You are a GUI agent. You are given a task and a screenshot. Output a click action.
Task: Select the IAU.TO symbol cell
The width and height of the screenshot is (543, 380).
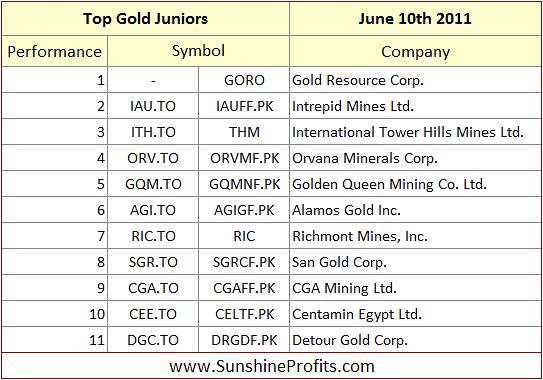click(153, 106)
